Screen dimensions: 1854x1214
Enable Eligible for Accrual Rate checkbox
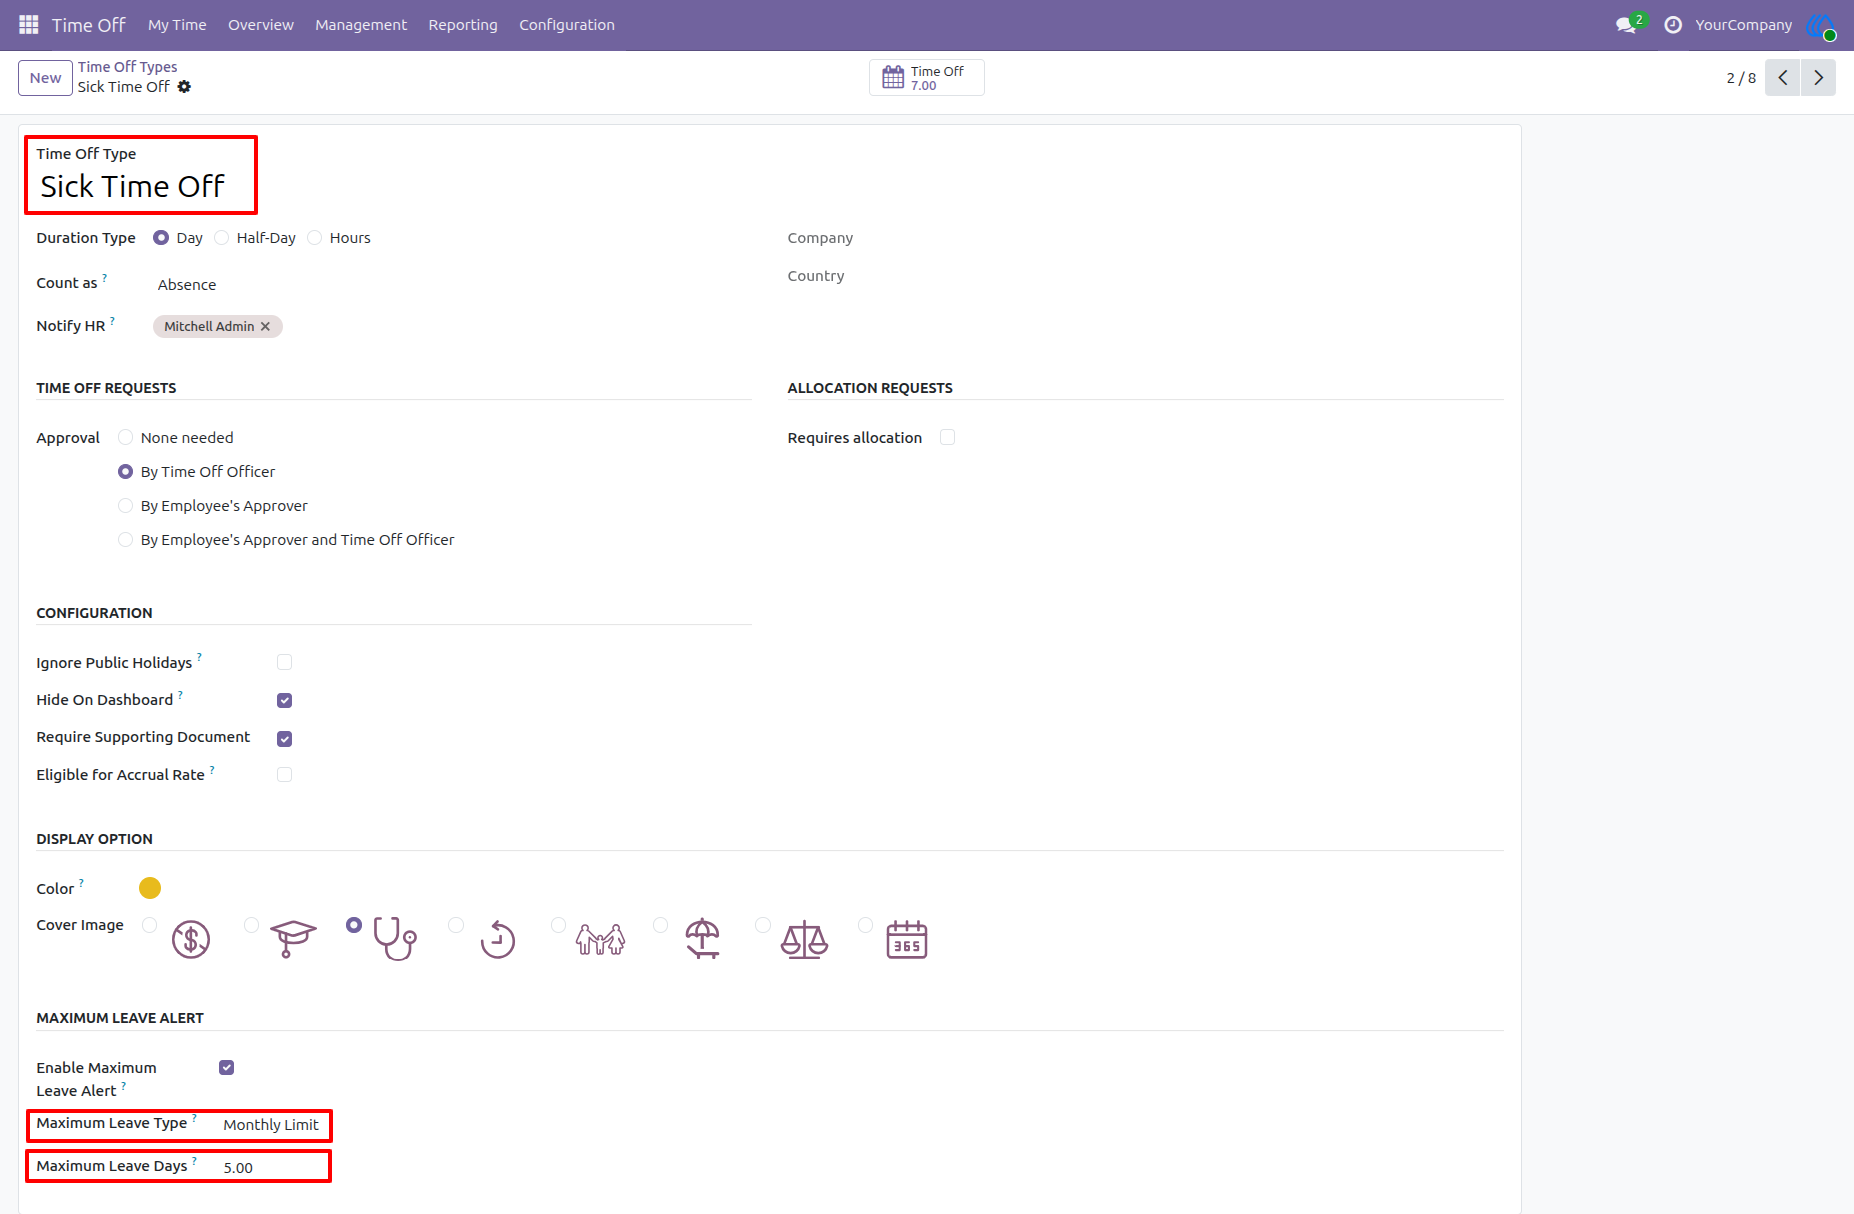coord(284,774)
